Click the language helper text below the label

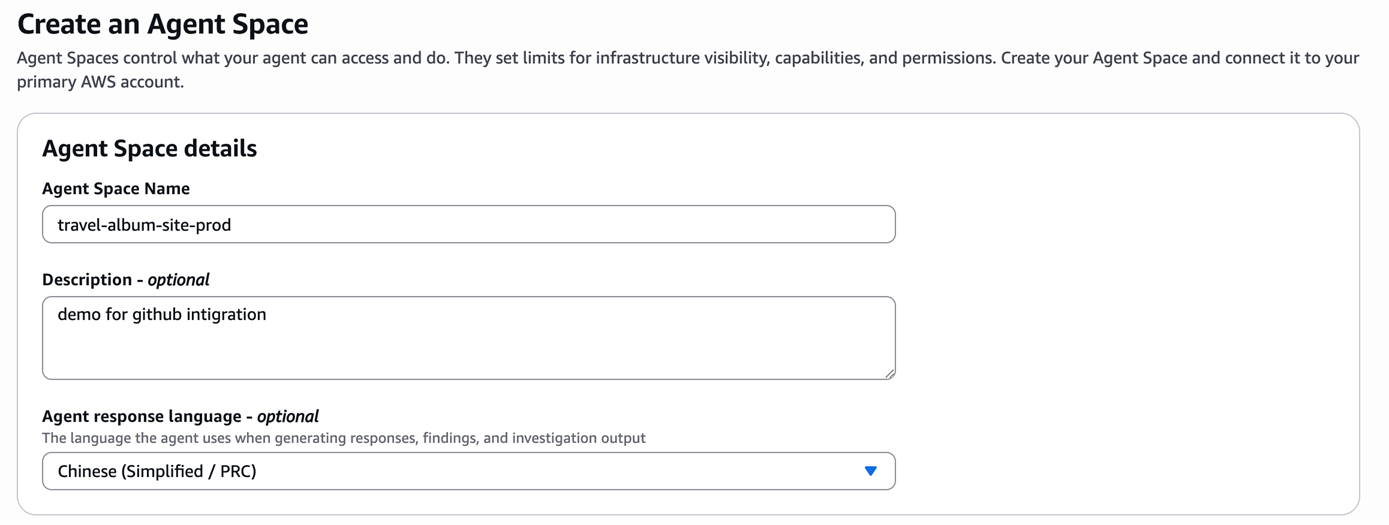[343, 438]
